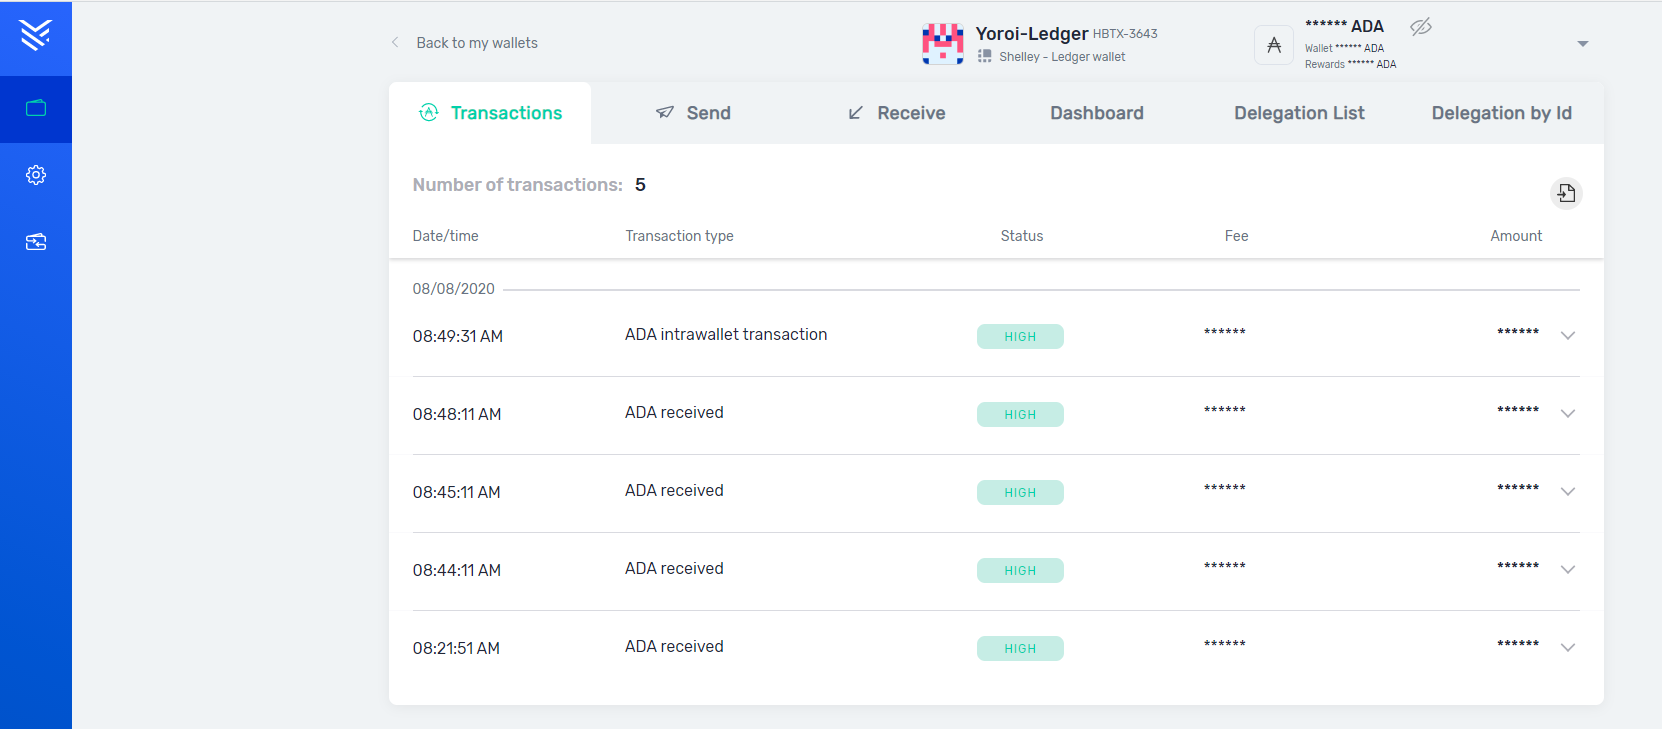Screen dimensions: 1662x729
Task: Expand the 08:48:11 AM transaction details
Action: click(x=1568, y=414)
